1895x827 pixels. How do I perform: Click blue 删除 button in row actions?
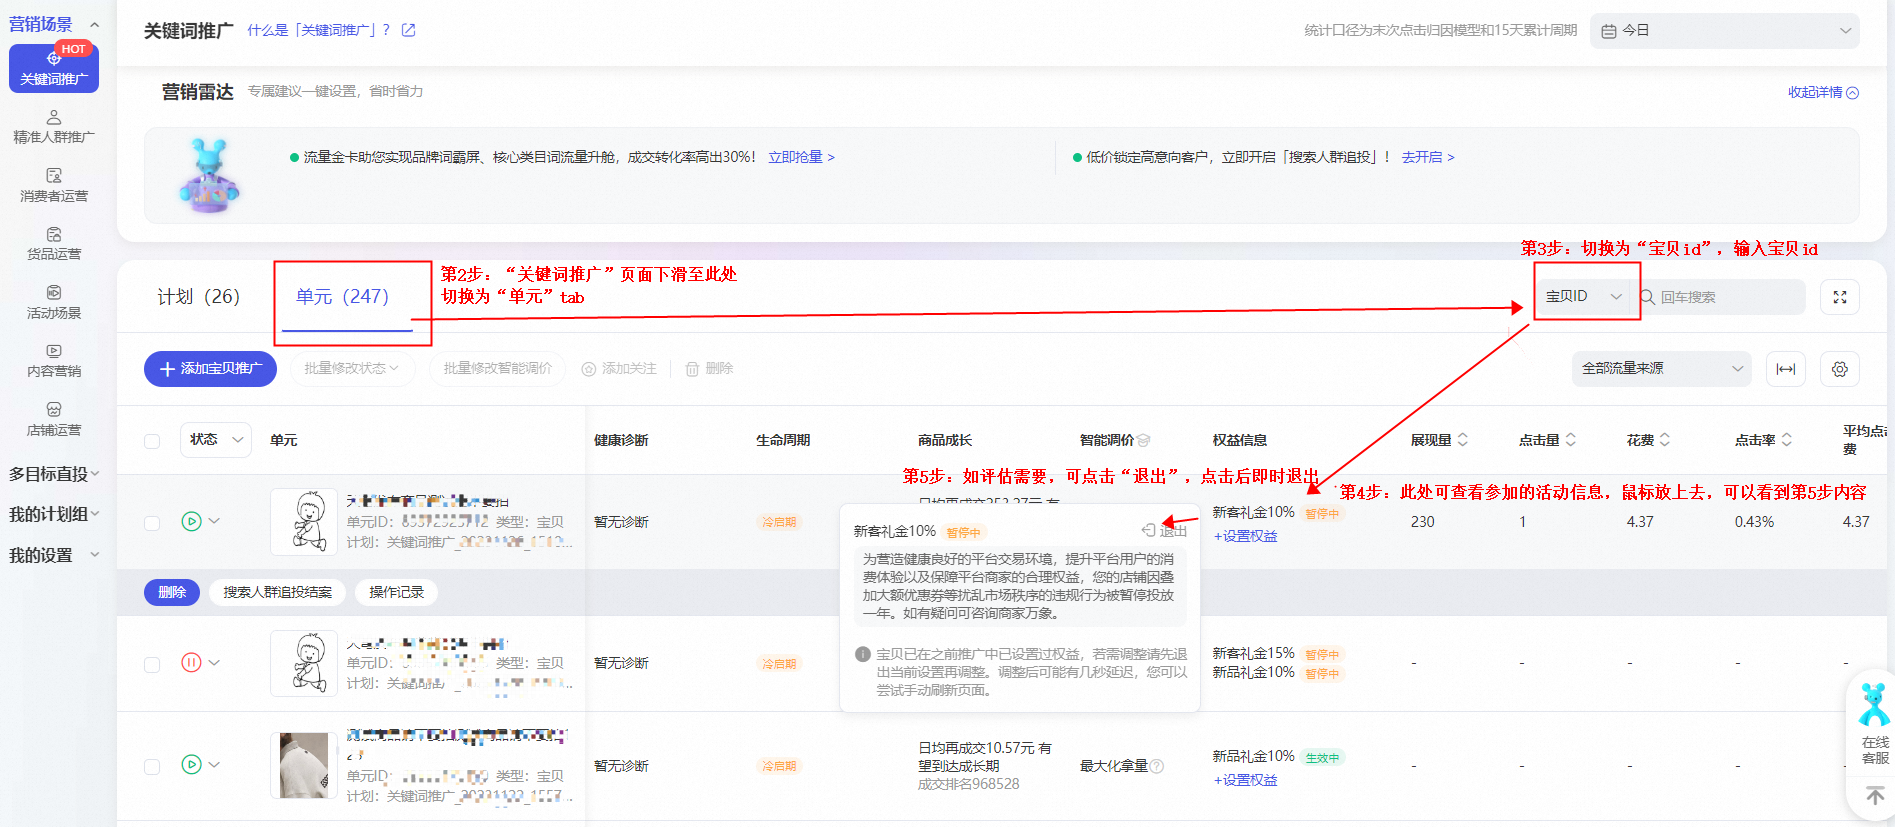[x=172, y=593]
